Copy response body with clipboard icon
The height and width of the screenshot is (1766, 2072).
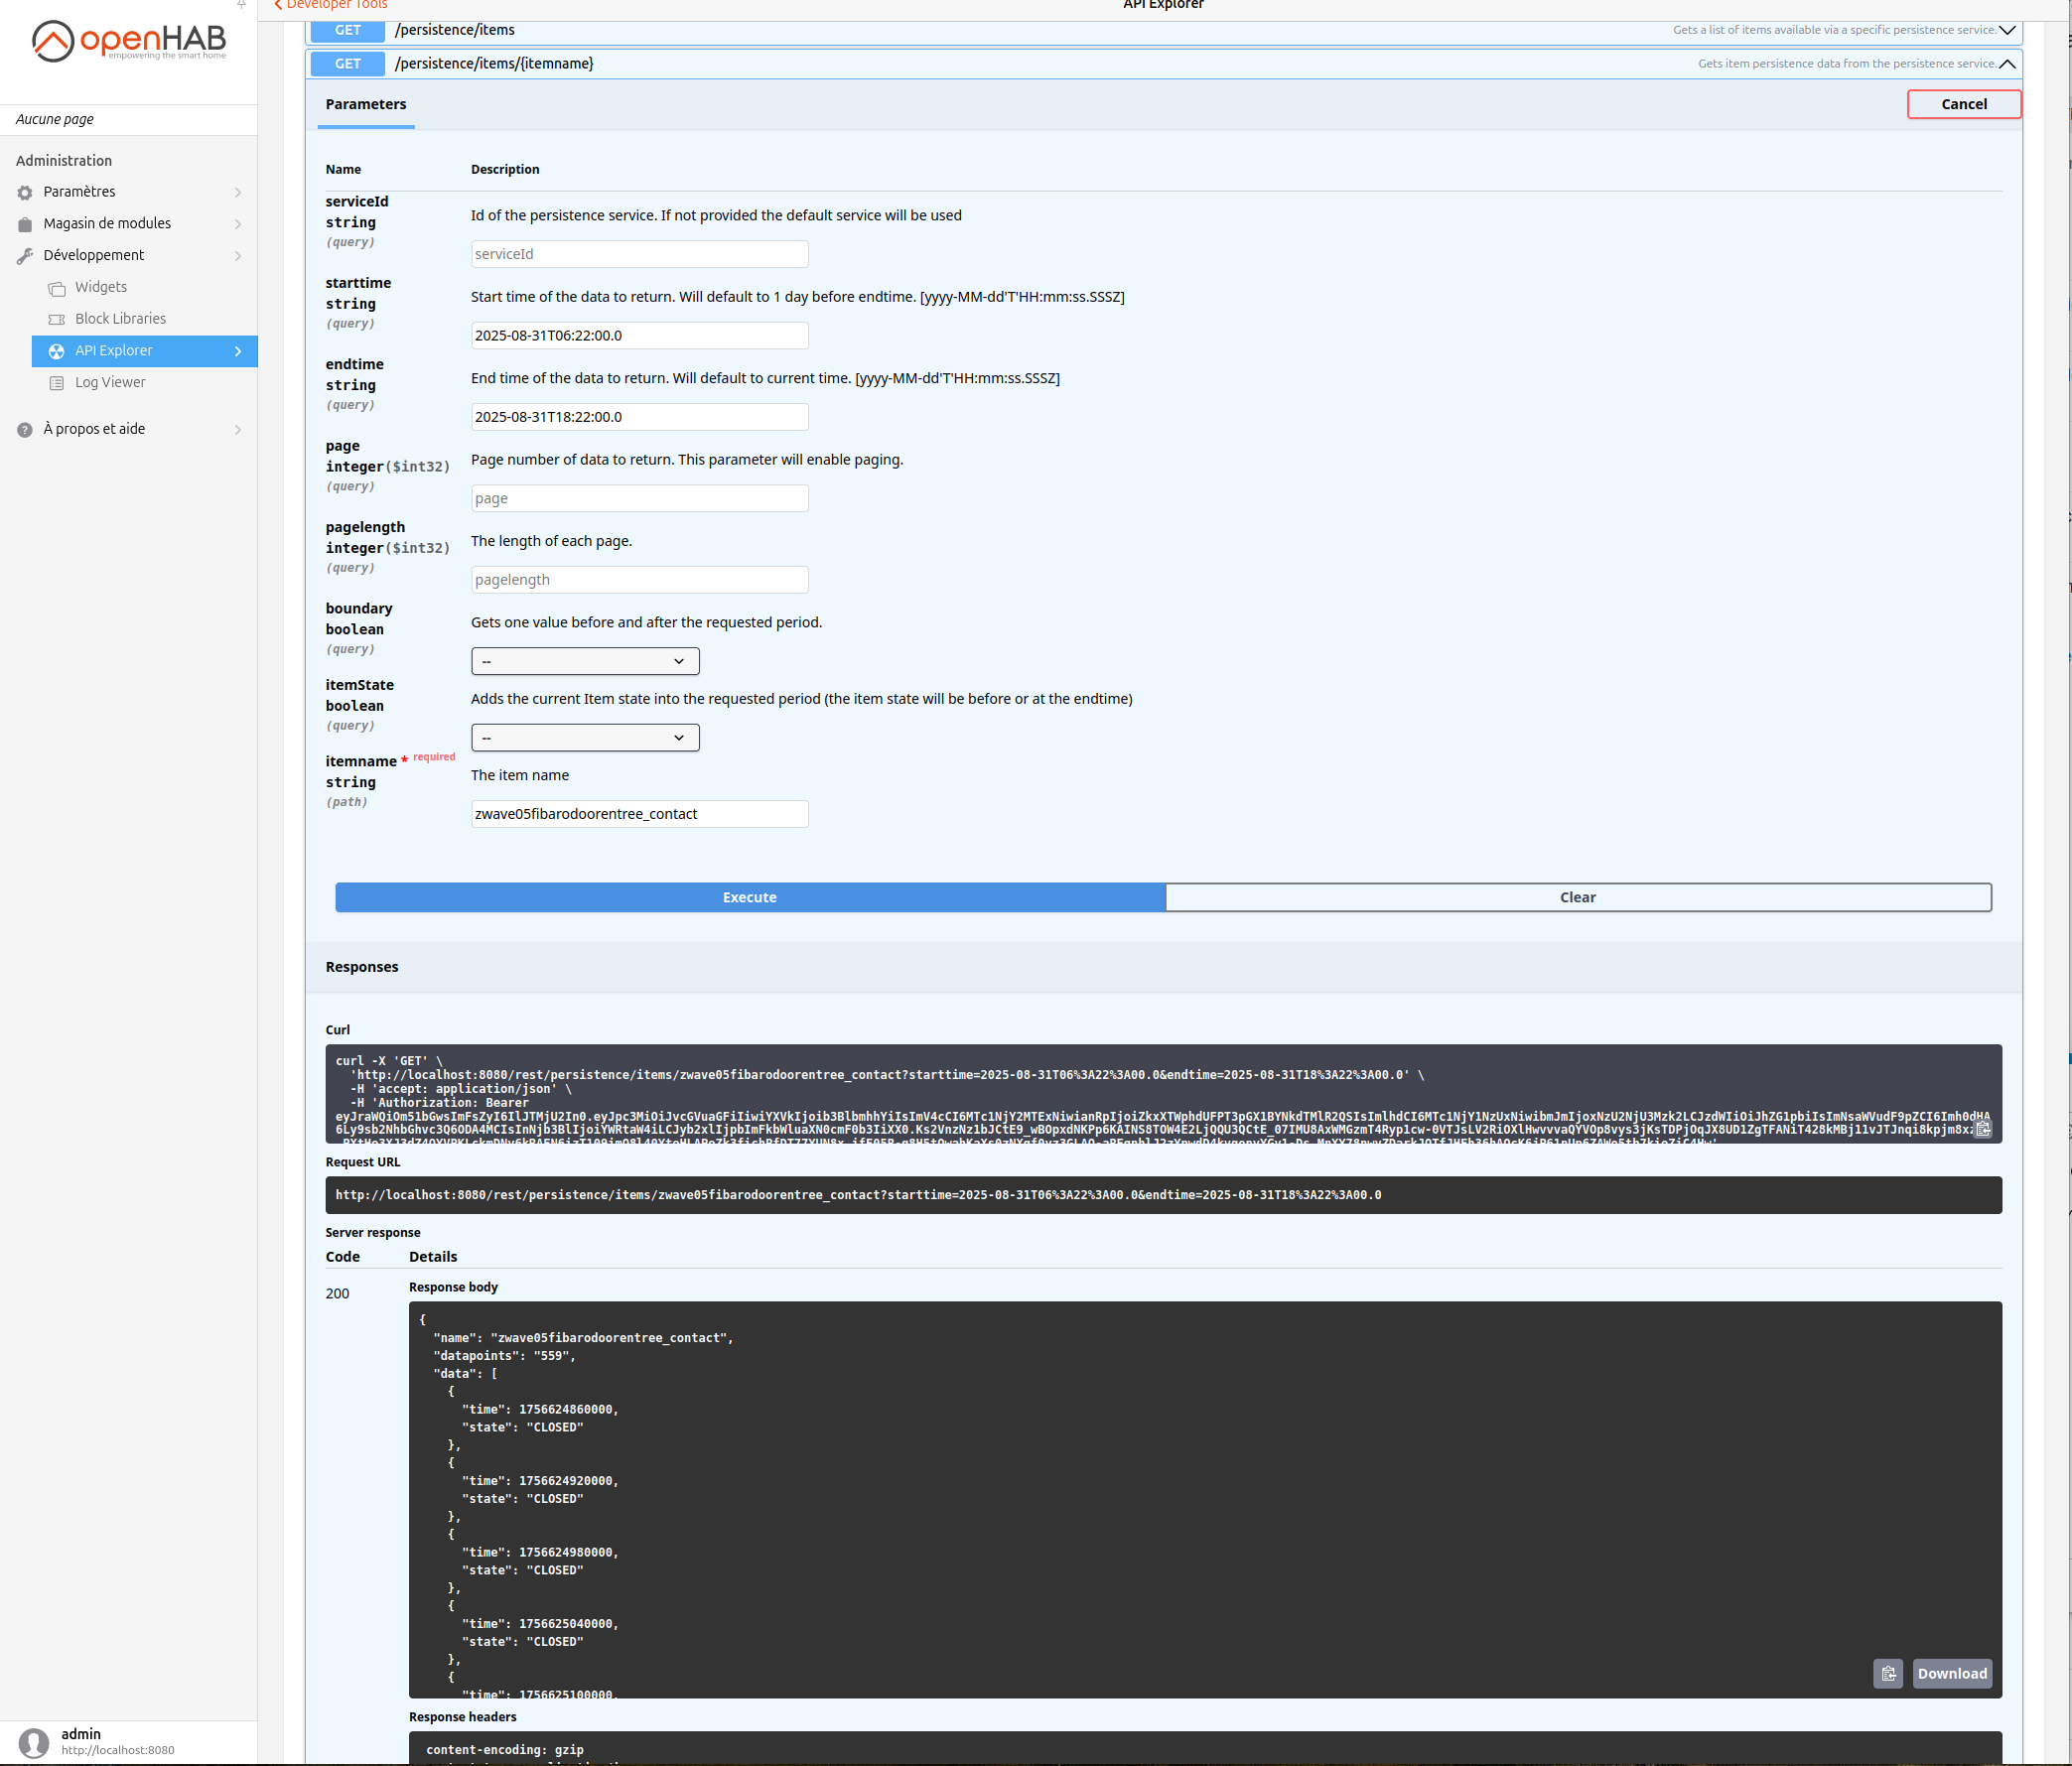[1888, 1674]
